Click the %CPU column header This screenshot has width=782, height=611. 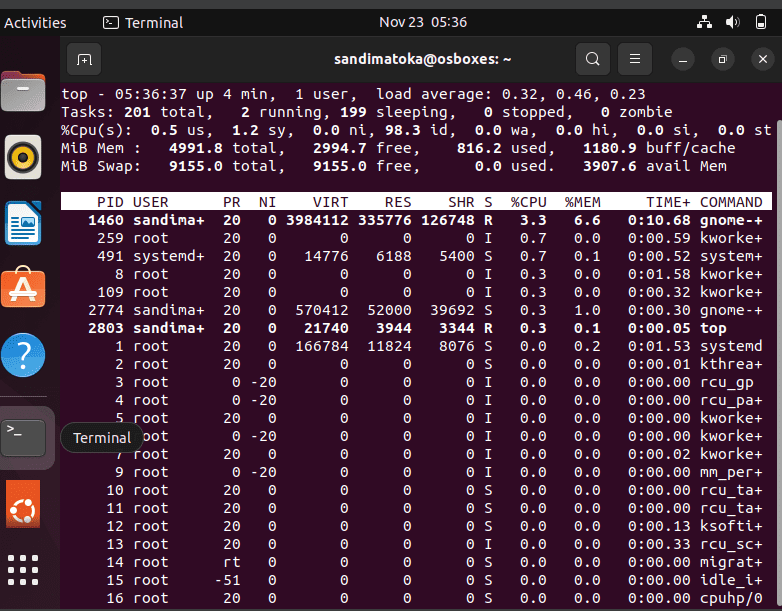point(529,202)
